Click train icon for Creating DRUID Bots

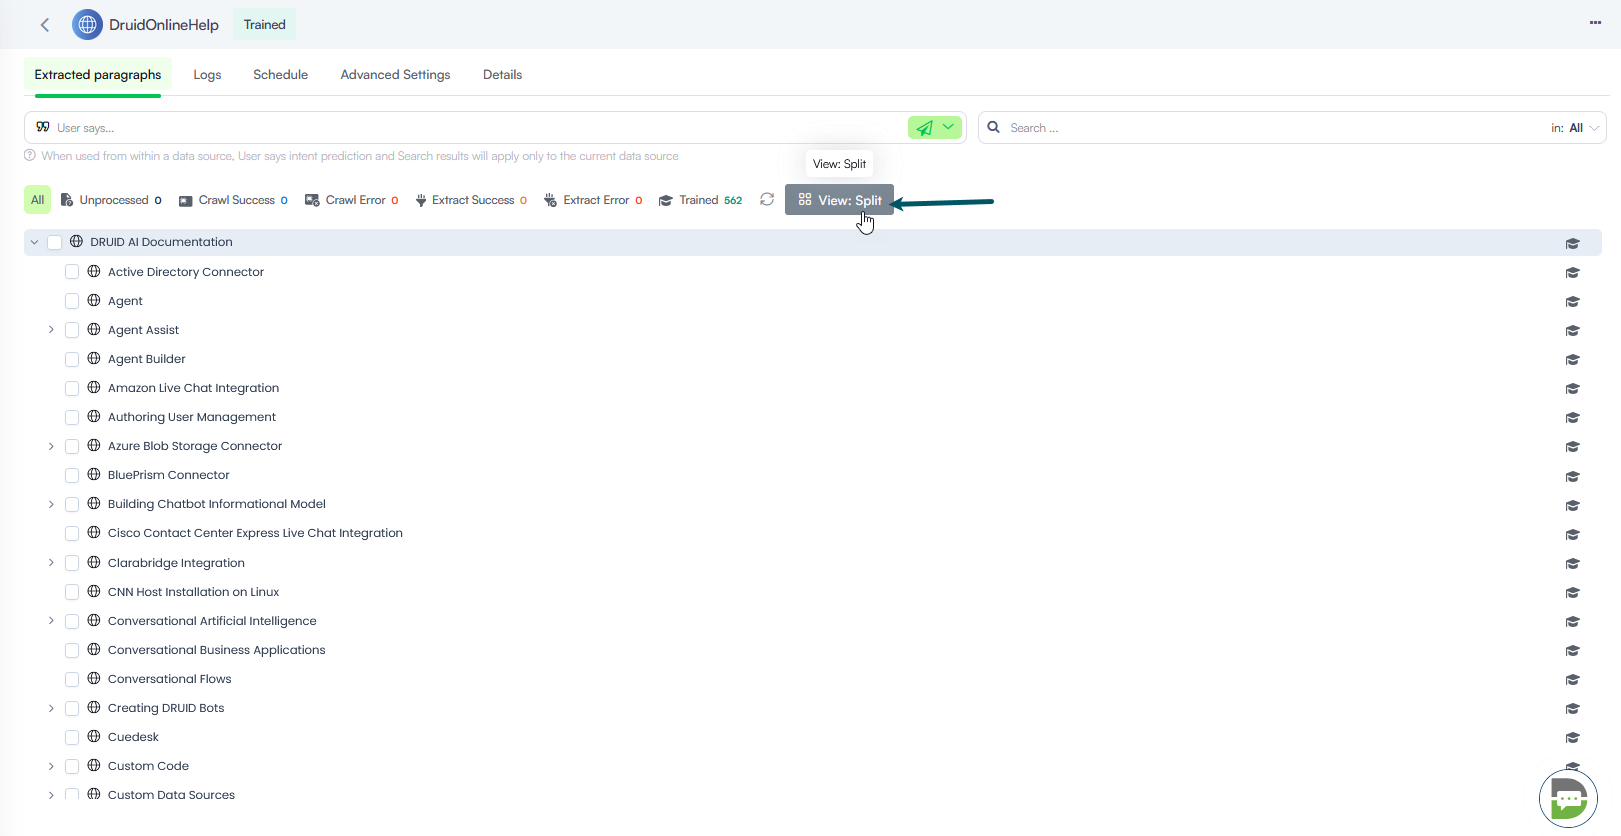pyautogui.click(x=1572, y=708)
